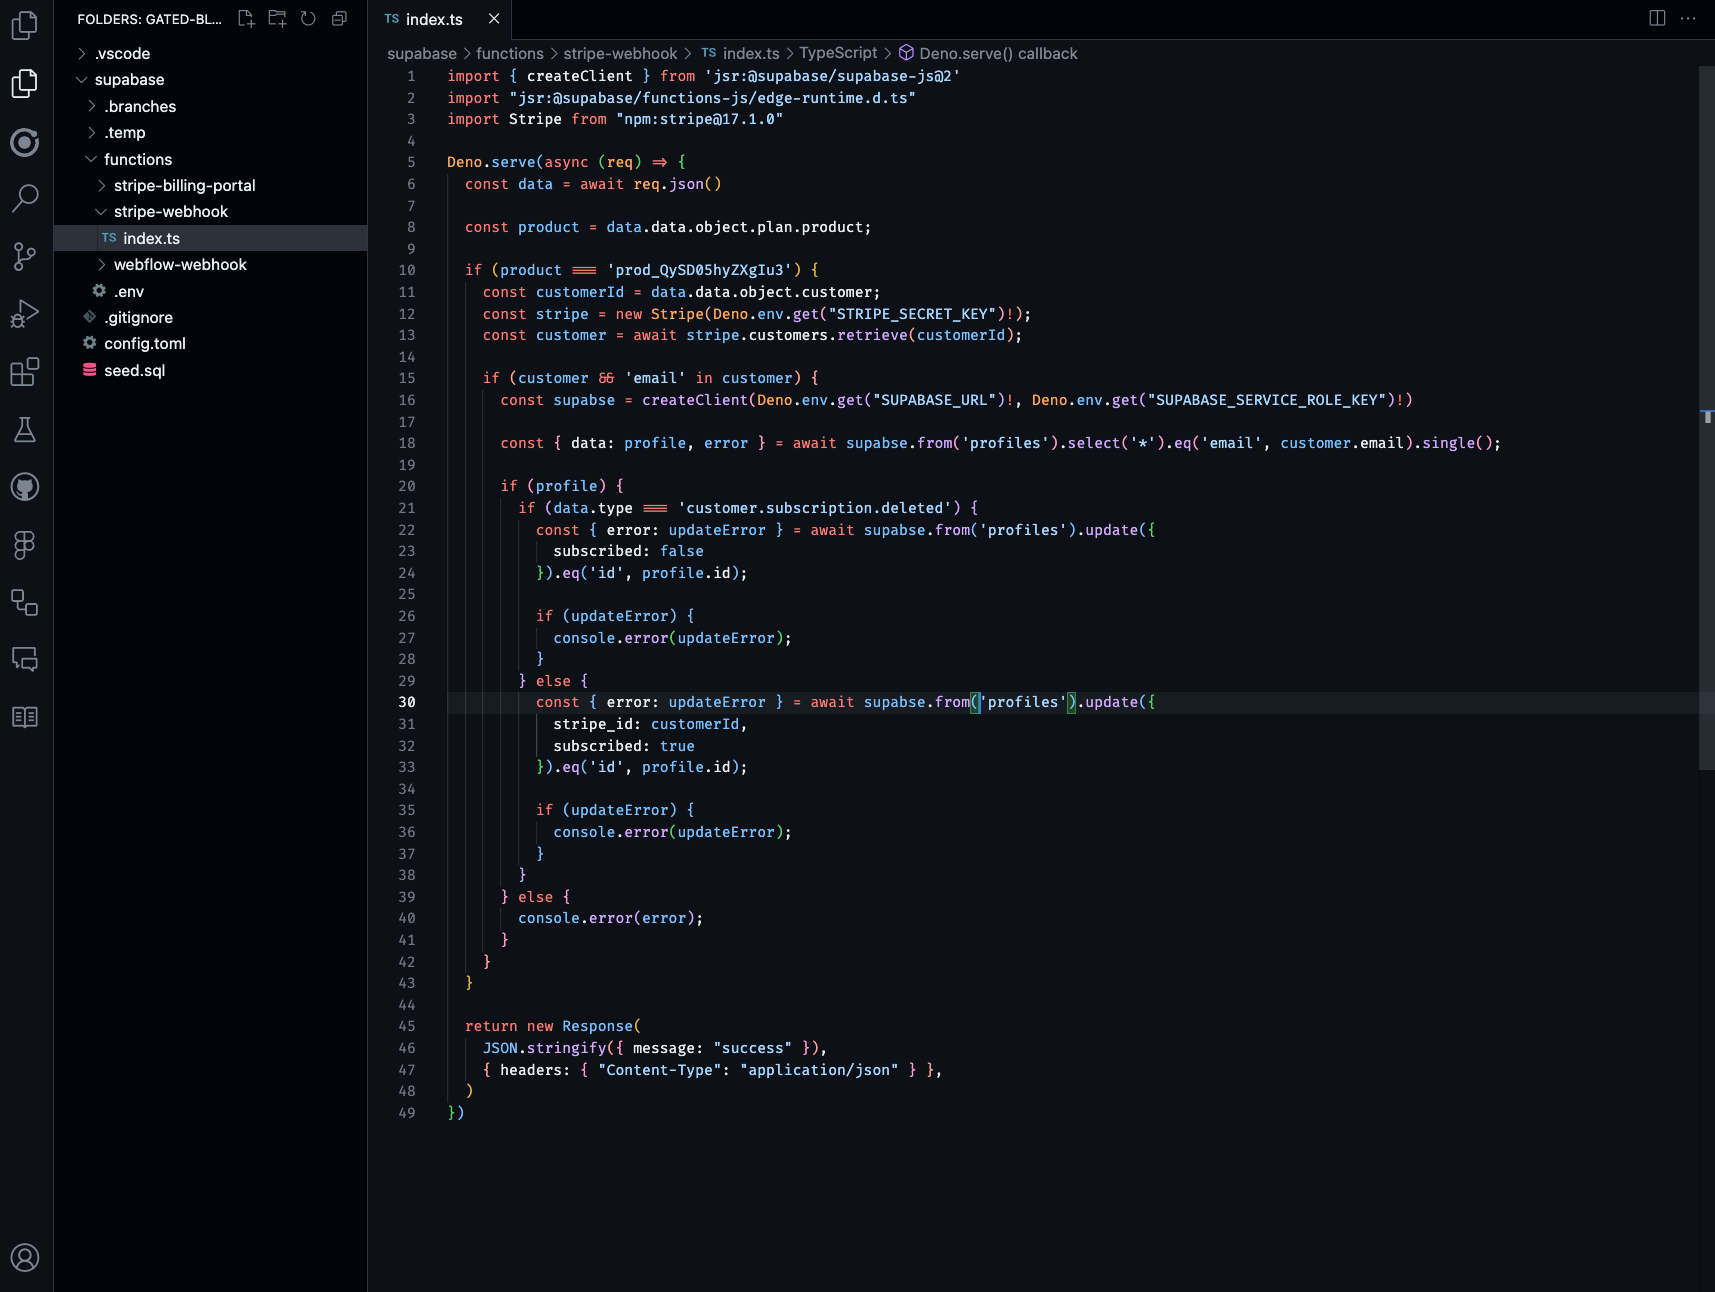Click "SUPABASE_URL" string on line 16

939,400
